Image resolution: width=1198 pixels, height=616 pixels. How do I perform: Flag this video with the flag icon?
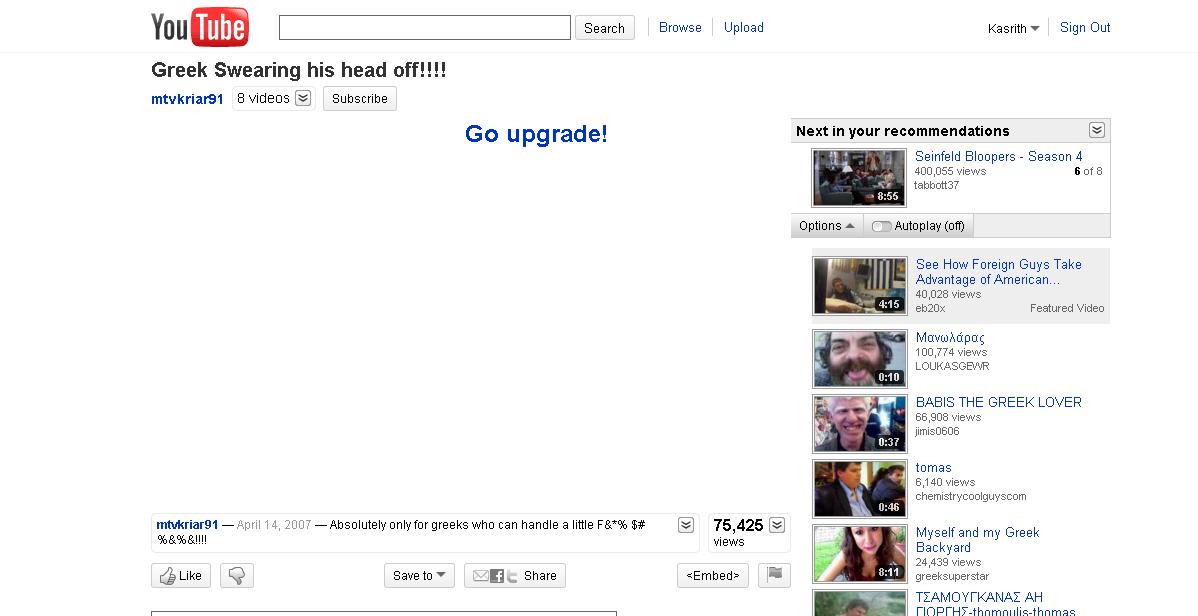(x=774, y=575)
